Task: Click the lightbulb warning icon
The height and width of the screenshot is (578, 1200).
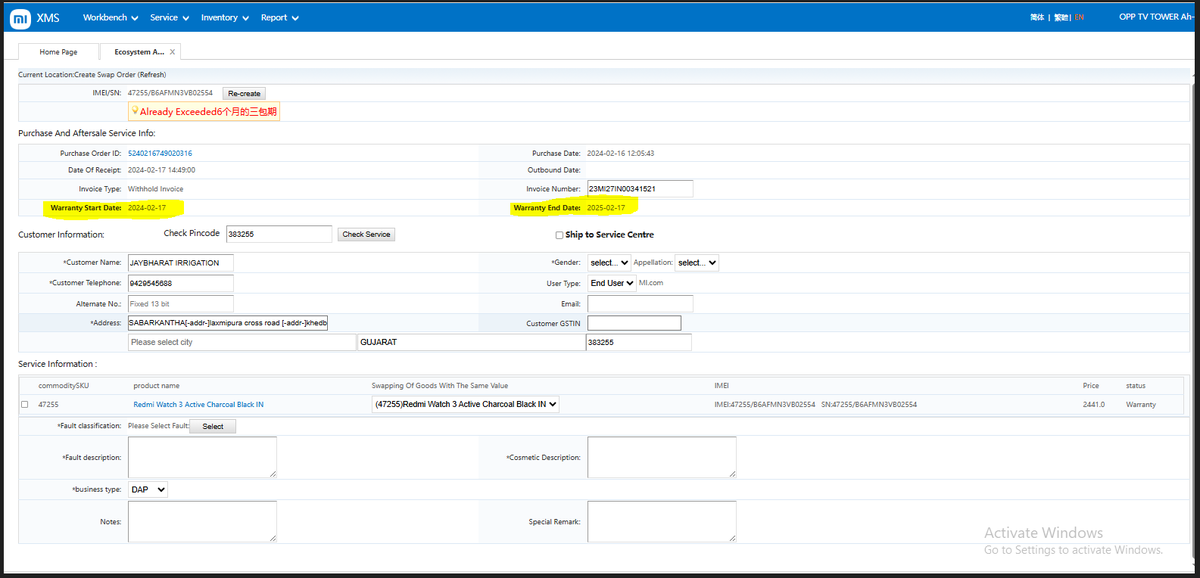Action: (x=134, y=111)
